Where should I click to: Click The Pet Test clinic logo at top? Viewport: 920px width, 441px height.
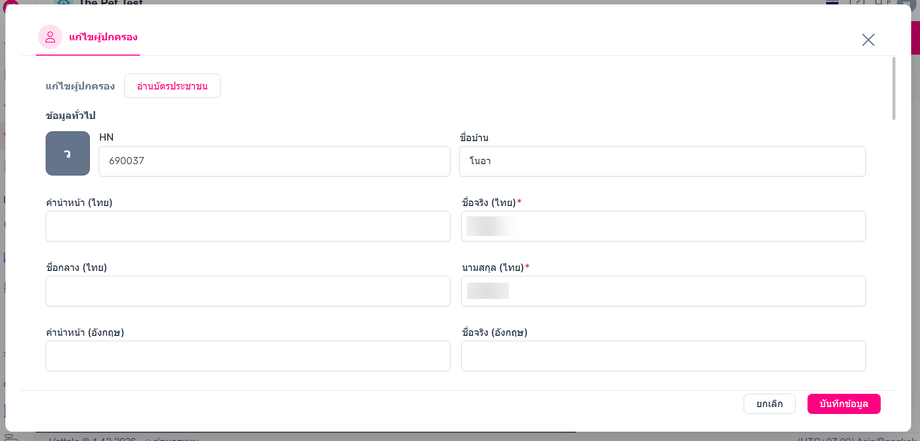[62, 2]
